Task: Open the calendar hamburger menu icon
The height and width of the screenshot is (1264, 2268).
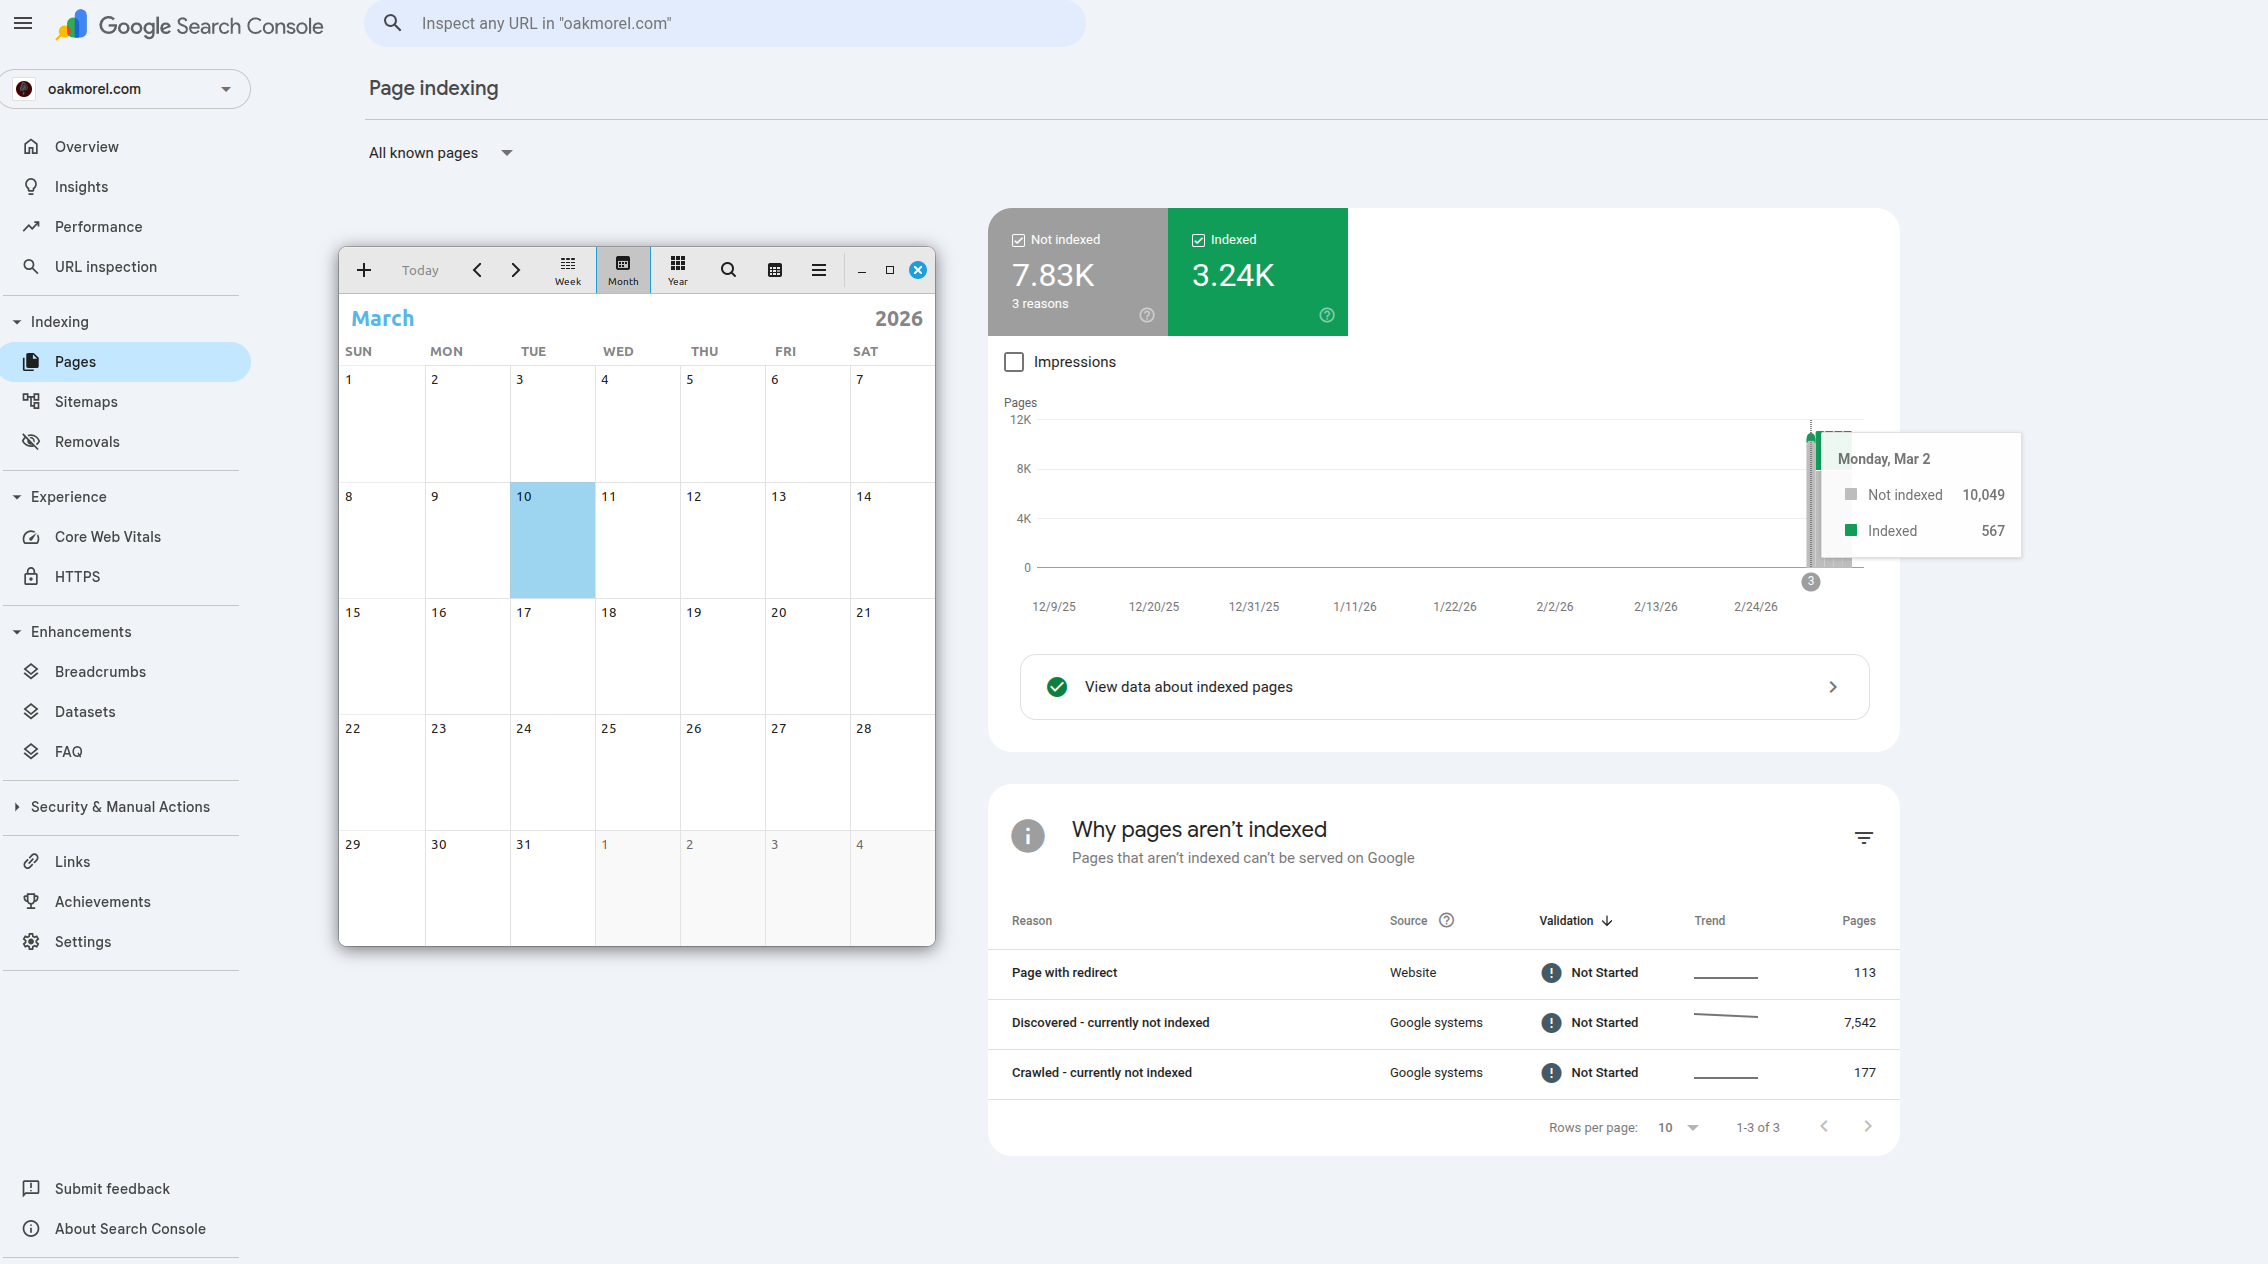Action: pos(819,270)
